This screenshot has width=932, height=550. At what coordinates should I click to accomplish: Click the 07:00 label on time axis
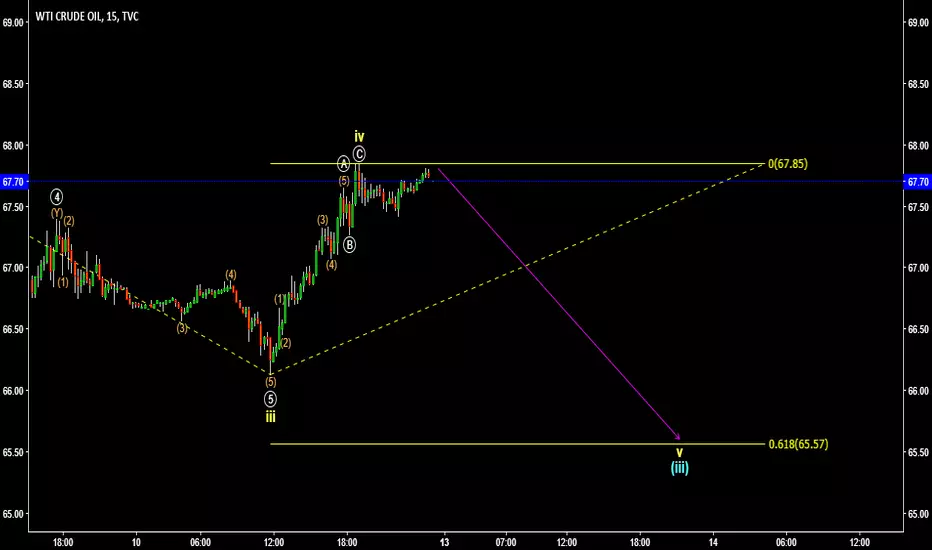pyautogui.click(x=506, y=542)
